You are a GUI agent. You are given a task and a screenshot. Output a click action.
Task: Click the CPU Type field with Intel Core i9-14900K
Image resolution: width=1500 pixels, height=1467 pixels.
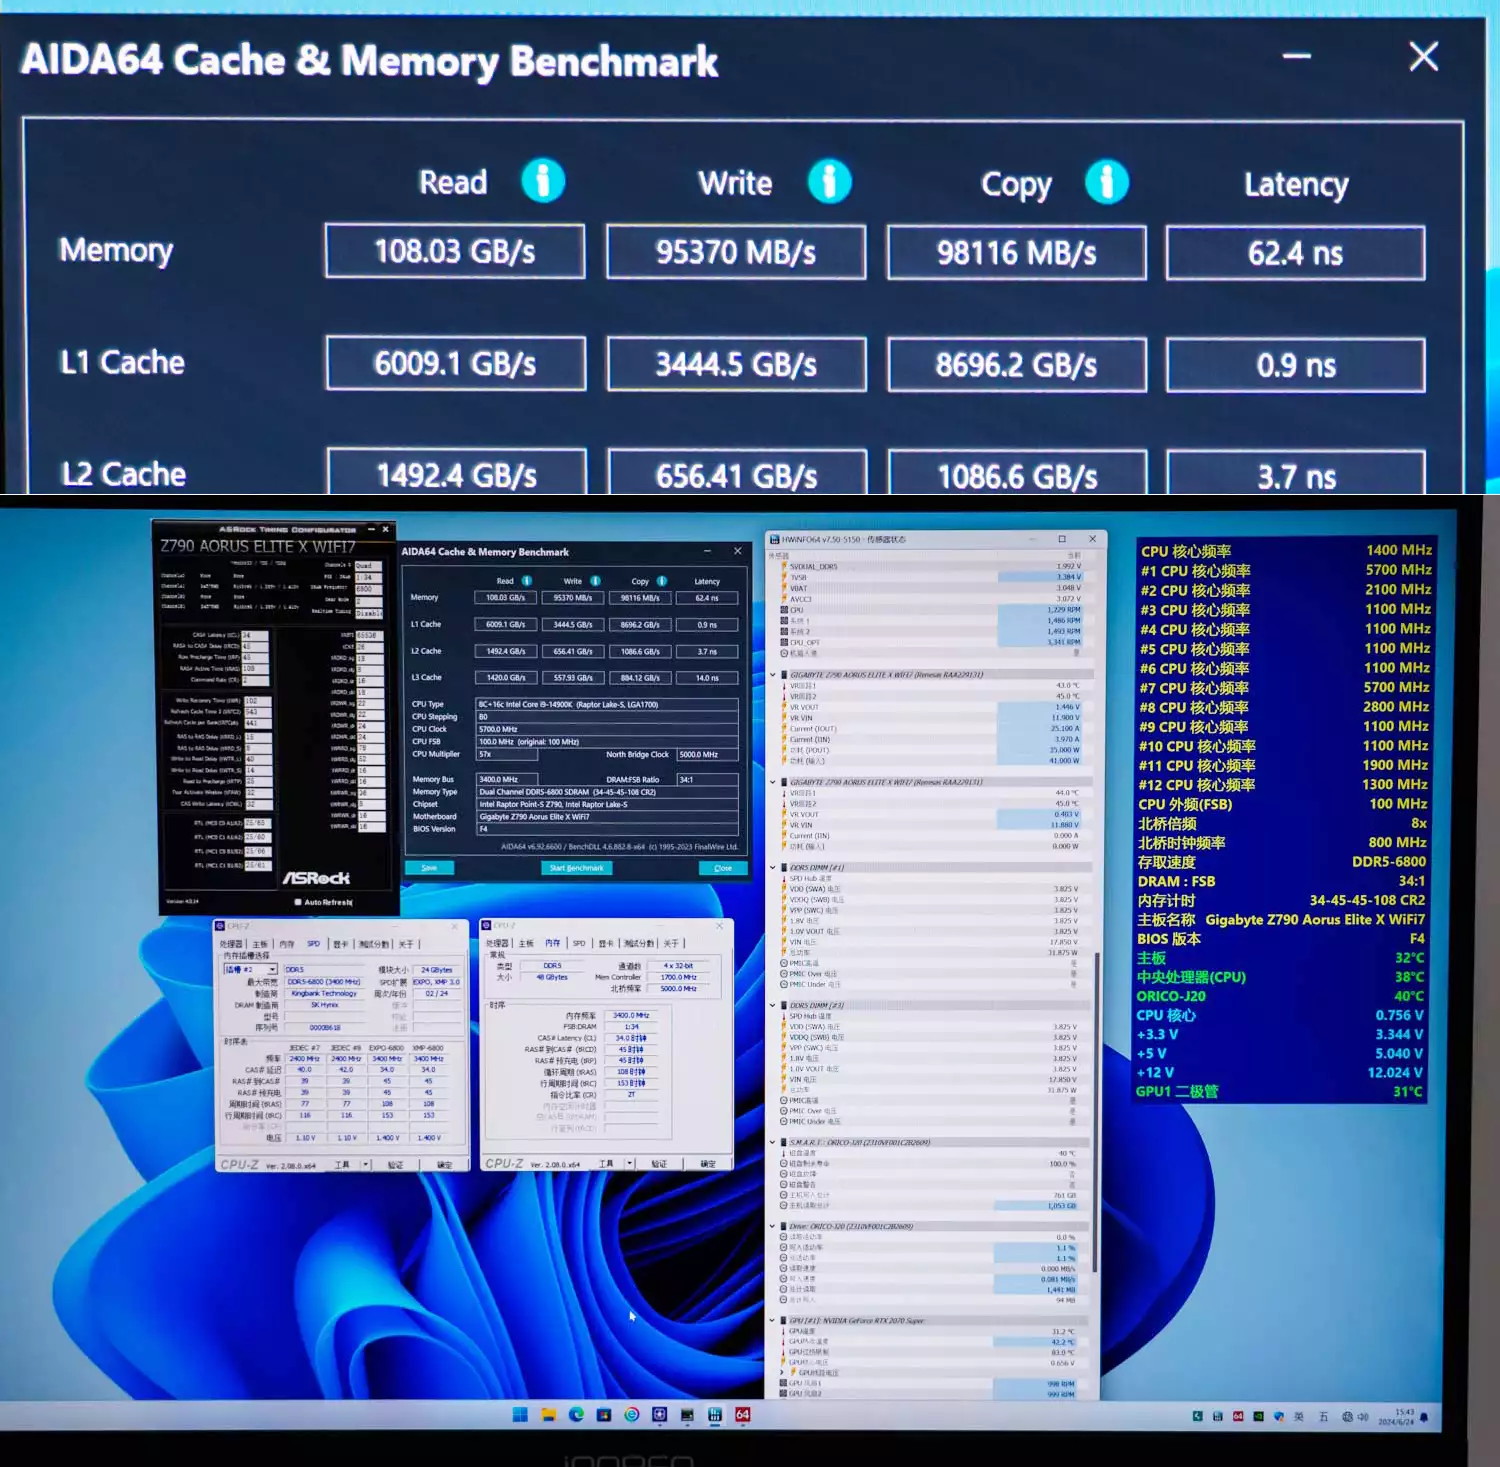click(607, 704)
